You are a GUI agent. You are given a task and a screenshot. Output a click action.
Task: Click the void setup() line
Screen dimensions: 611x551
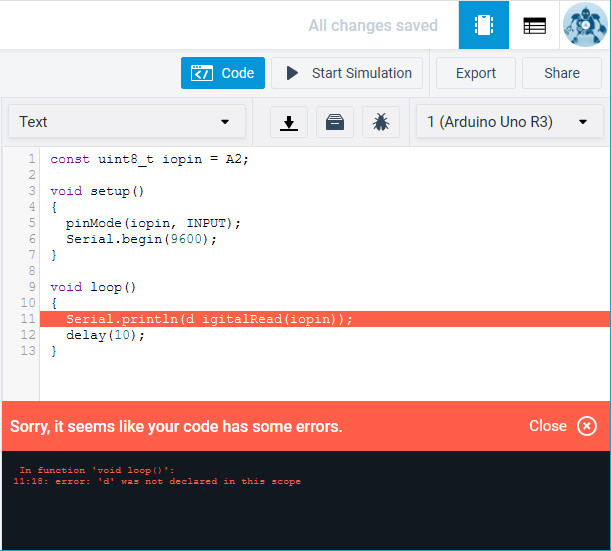point(97,191)
